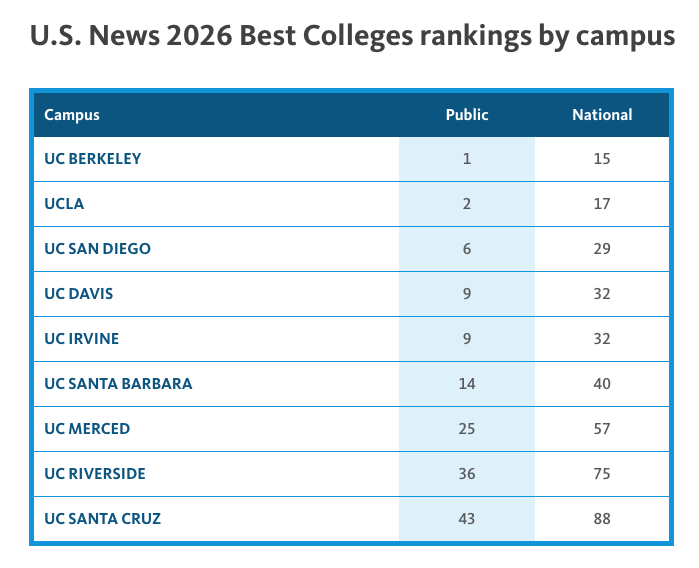This screenshot has height=568, width=699.
Task: Click the UC BERKELEY campus link
Action: pos(93,158)
